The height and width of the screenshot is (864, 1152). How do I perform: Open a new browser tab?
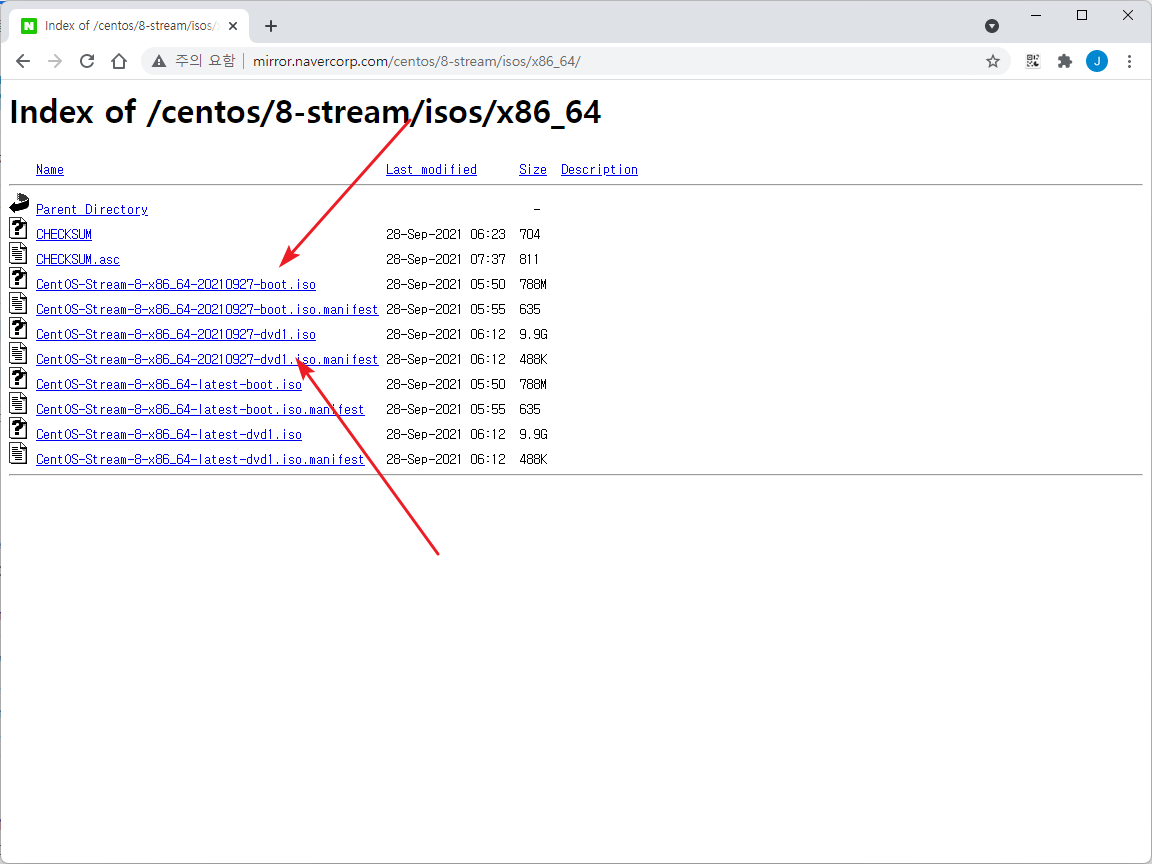pyautogui.click(x=271, y=26)
